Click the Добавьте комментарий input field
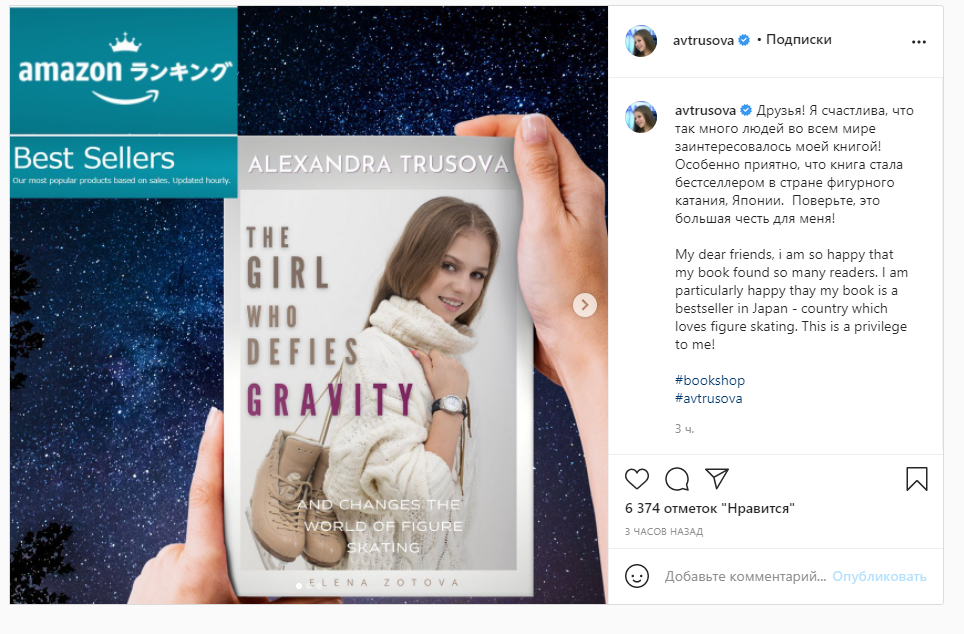This screenshot has height=634, width=964. (x=745, y=576)
